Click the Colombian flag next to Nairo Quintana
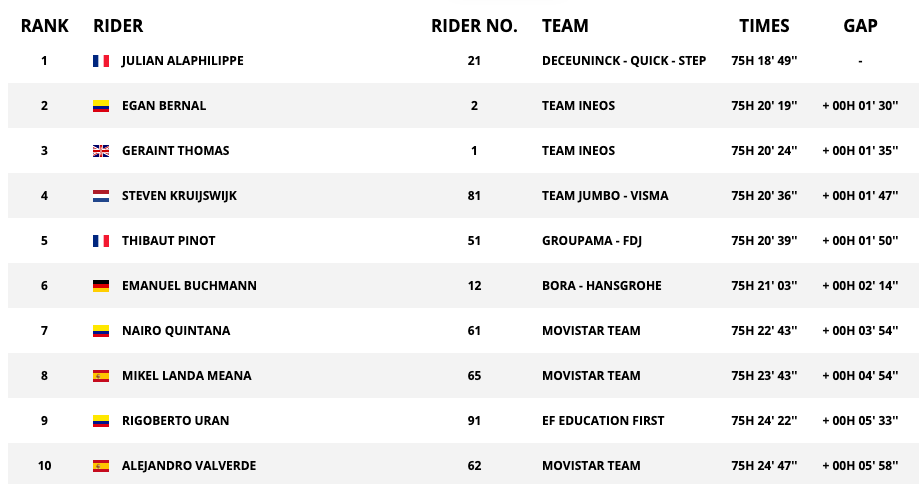The width and height of the screenshot is (919, 484). pos(101,331)
